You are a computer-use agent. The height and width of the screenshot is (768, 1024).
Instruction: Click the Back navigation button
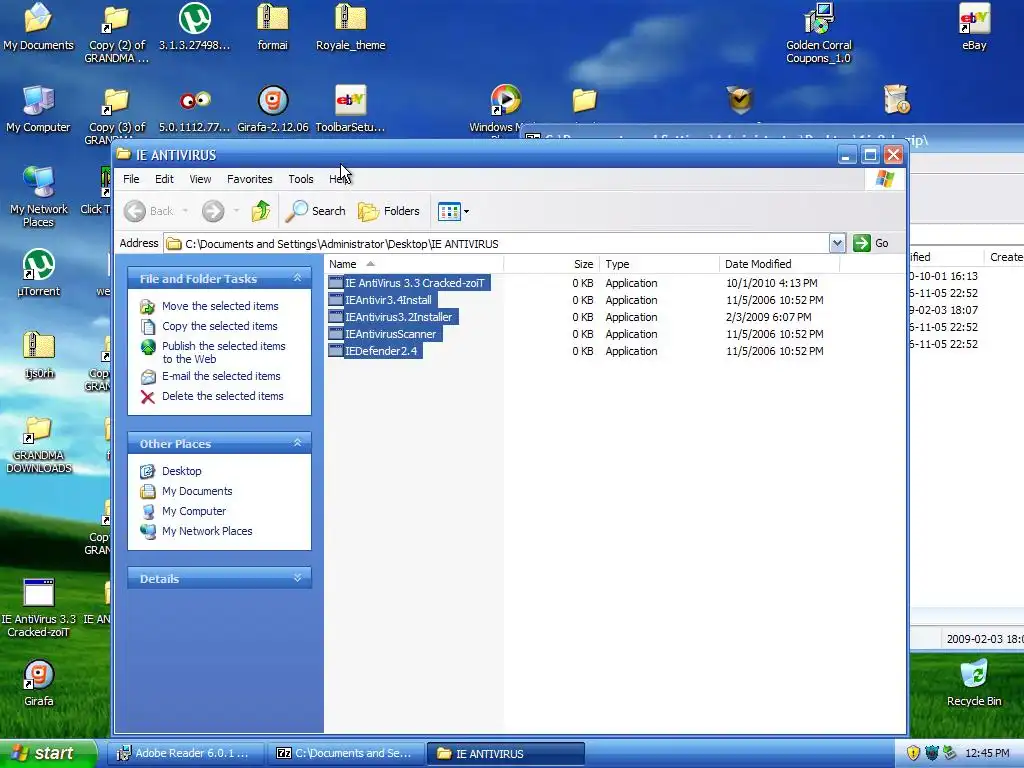coord(150,211)
